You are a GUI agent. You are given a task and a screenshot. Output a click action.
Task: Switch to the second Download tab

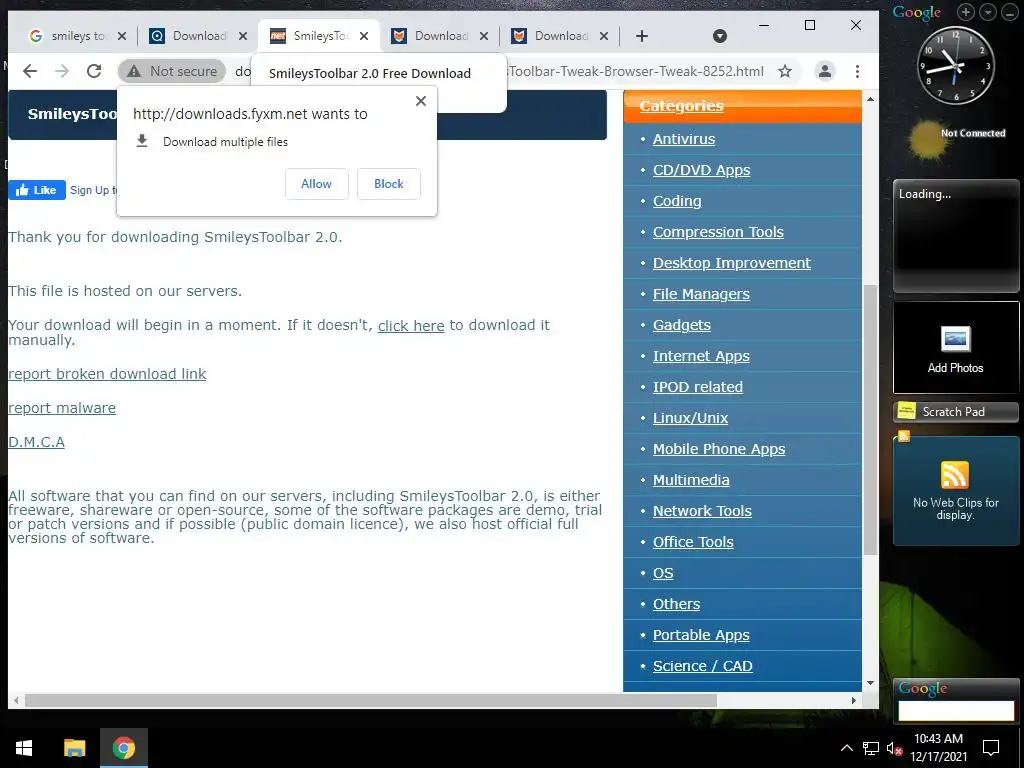click(x=187, y=36)
